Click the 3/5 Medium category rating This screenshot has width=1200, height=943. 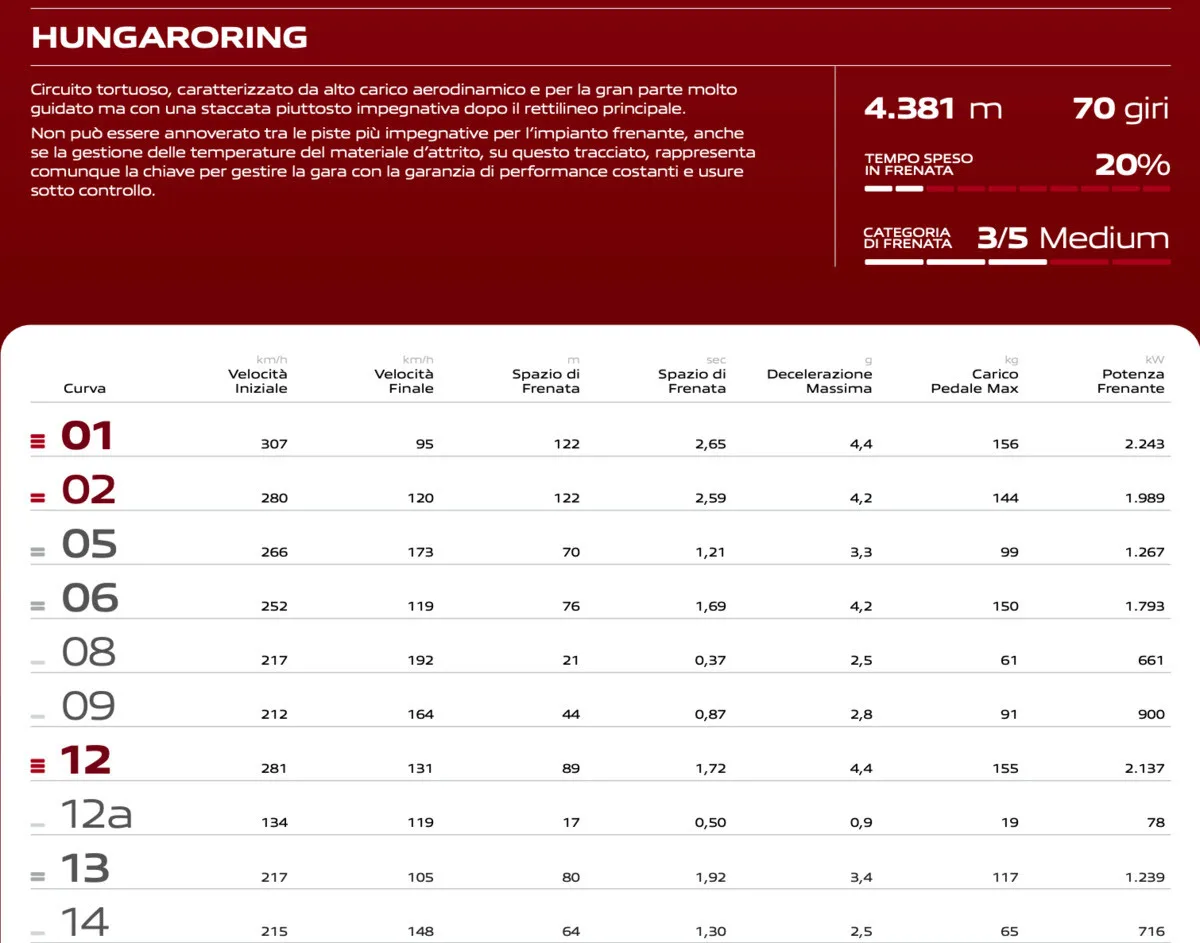(x=1072, y=238)
